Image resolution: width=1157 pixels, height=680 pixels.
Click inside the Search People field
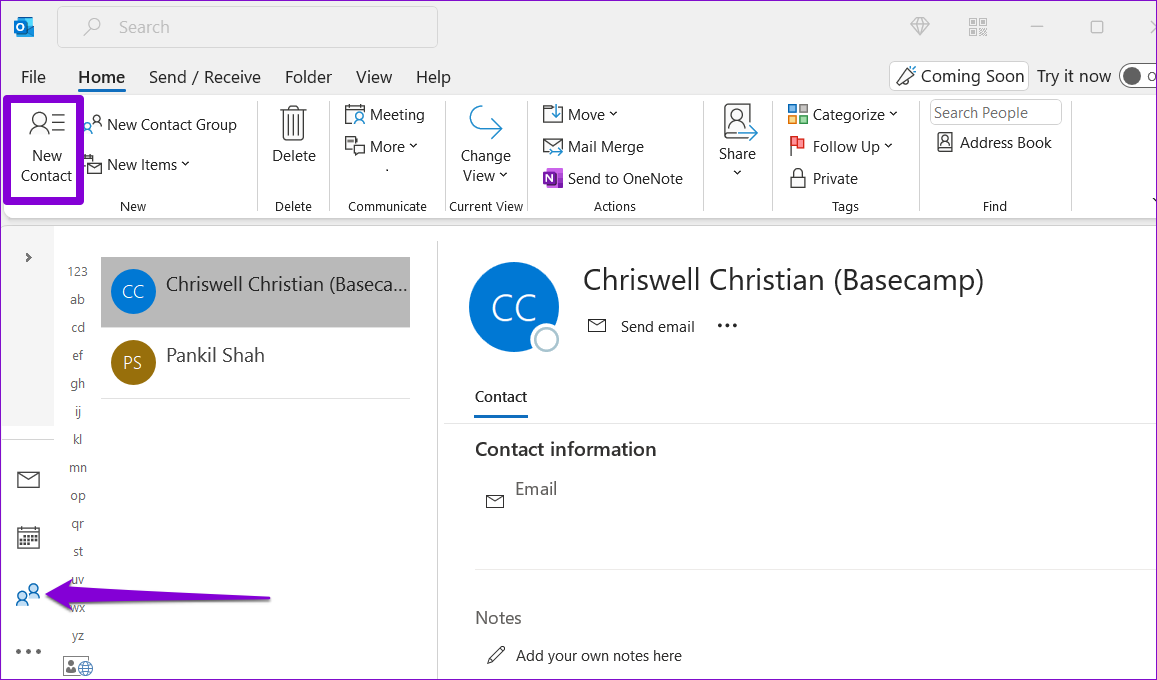(x=994, y=112)
